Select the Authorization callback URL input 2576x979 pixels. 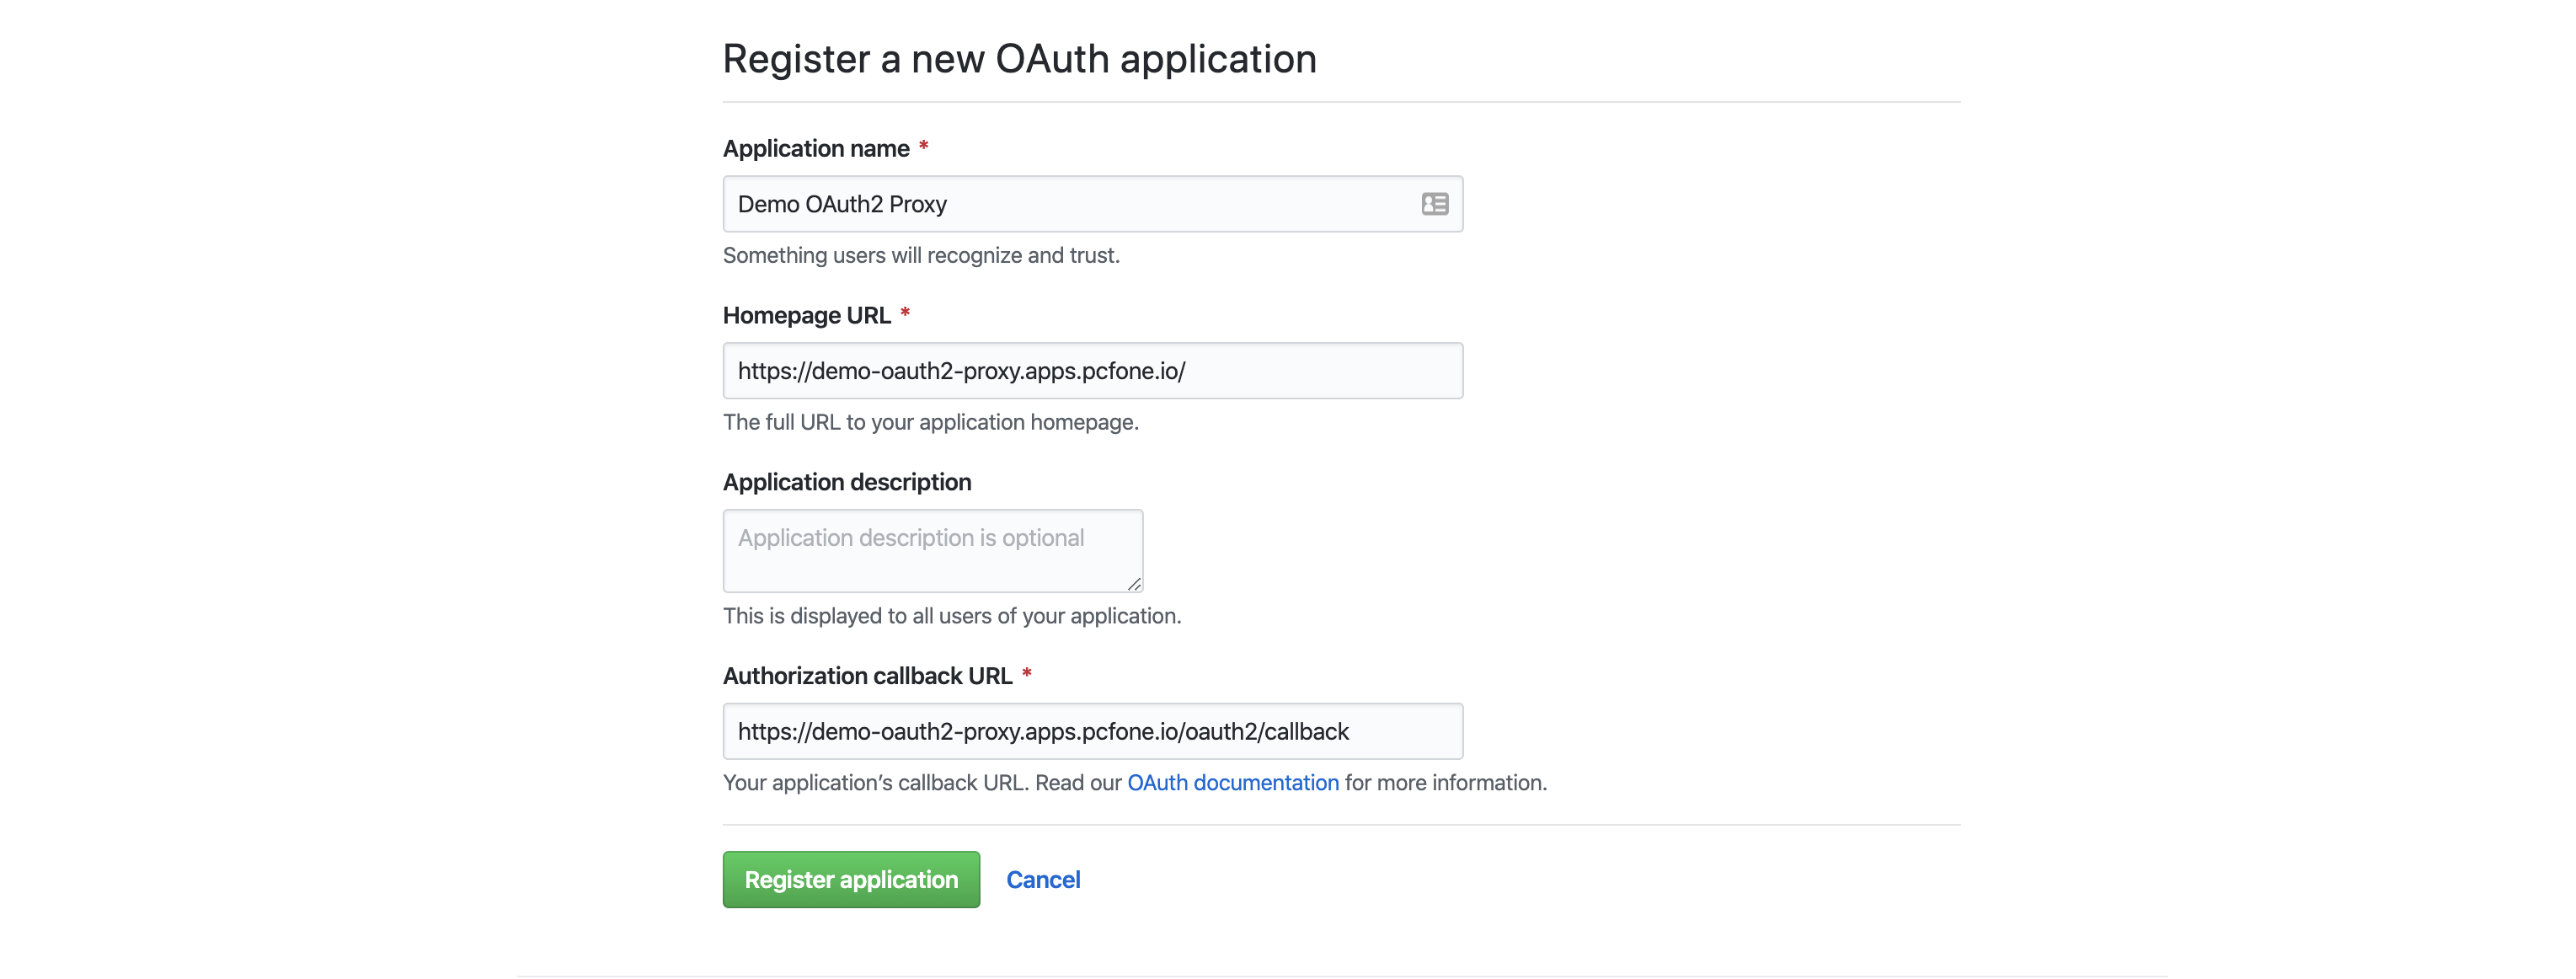1092,731
